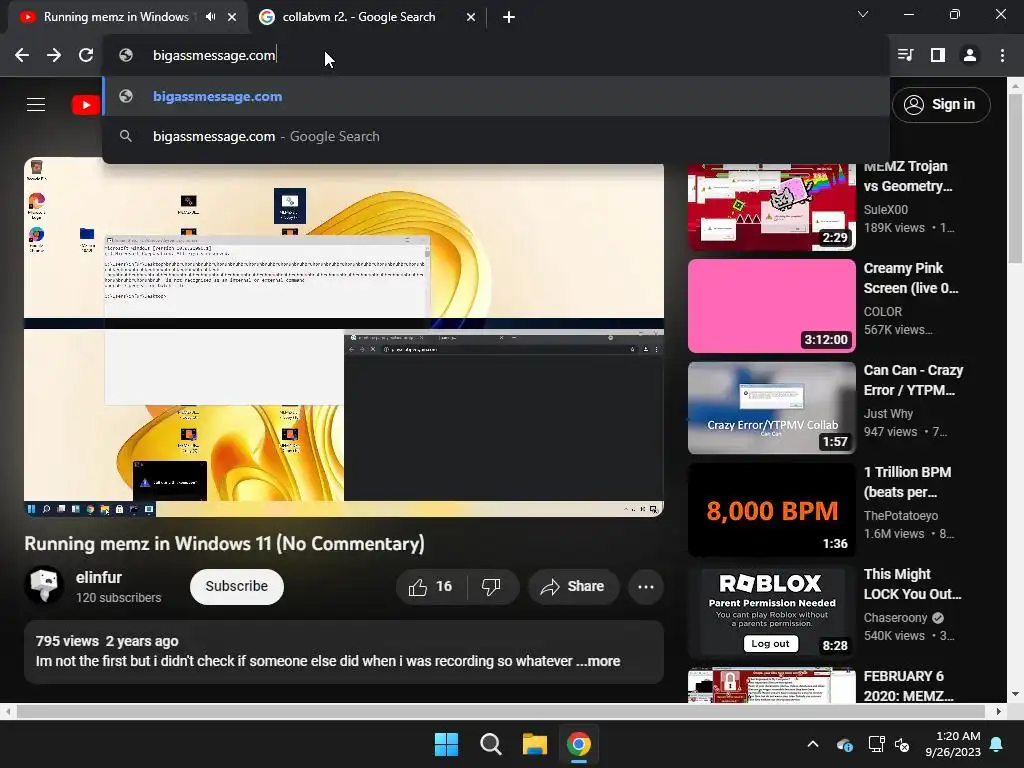Open the Roblox 'Parent Permission Needed' thumbnail

[771, 611]
